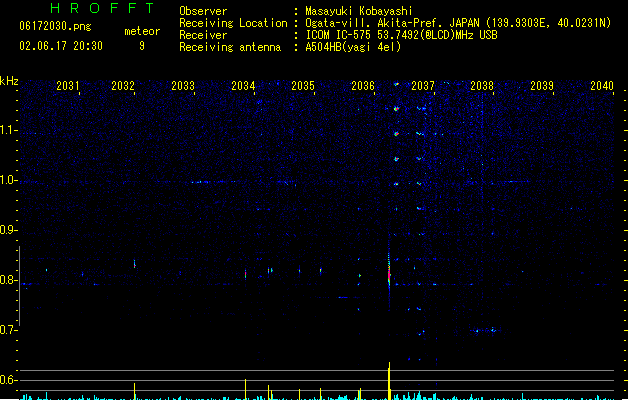Click the 0.8 kHz axis label
Image resolution: width=629 pixels, height=400 pixels.
[x=8, y=280]
